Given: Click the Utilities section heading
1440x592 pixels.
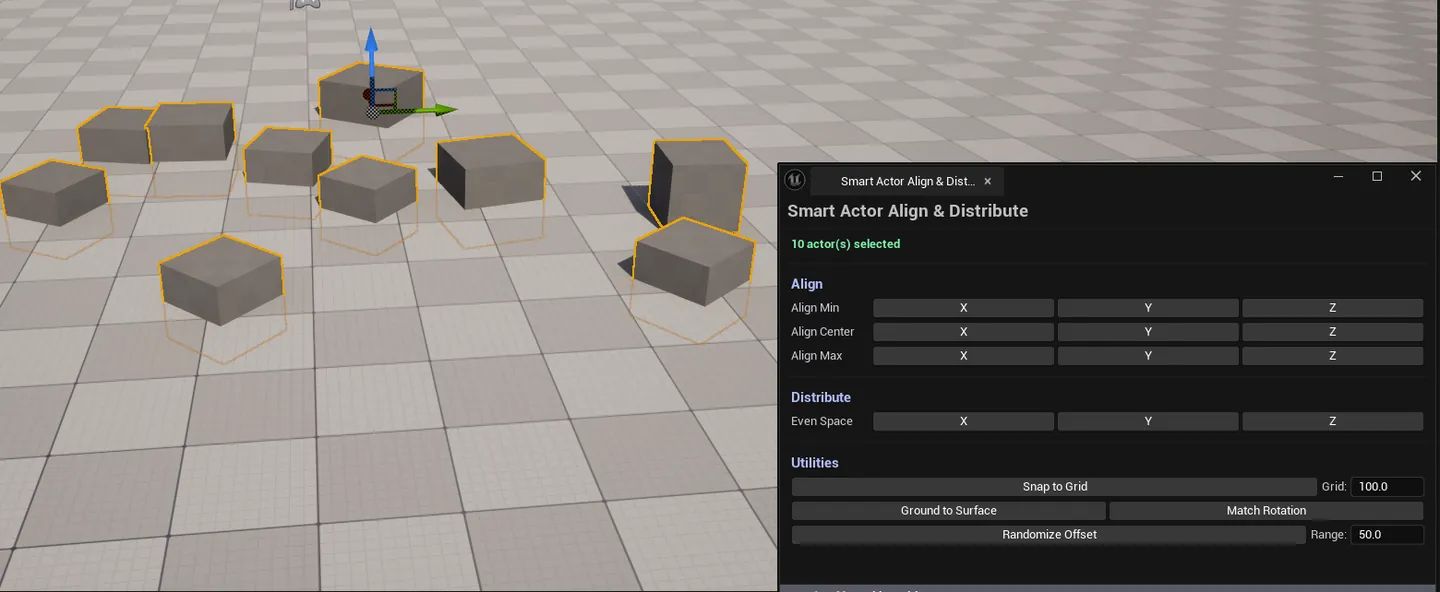Looking at the screenshot, I should pyautogui.click(x=815, y=463).
